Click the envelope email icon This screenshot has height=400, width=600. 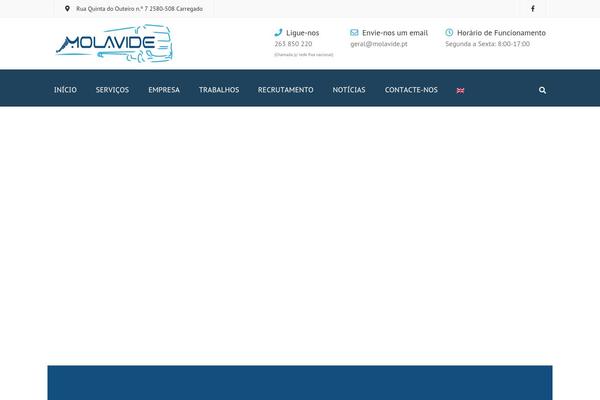[354, 33]
